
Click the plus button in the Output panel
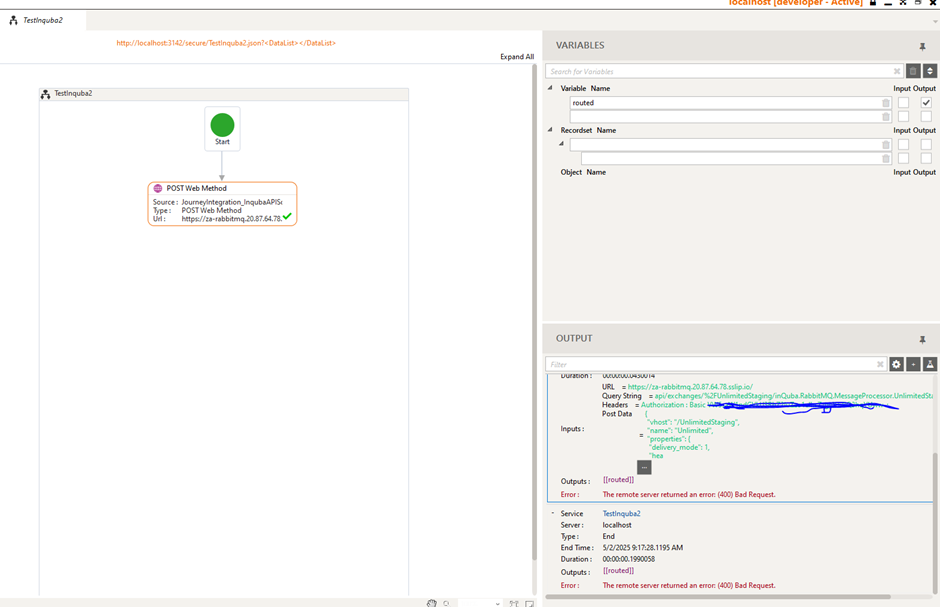pos(912,364)
